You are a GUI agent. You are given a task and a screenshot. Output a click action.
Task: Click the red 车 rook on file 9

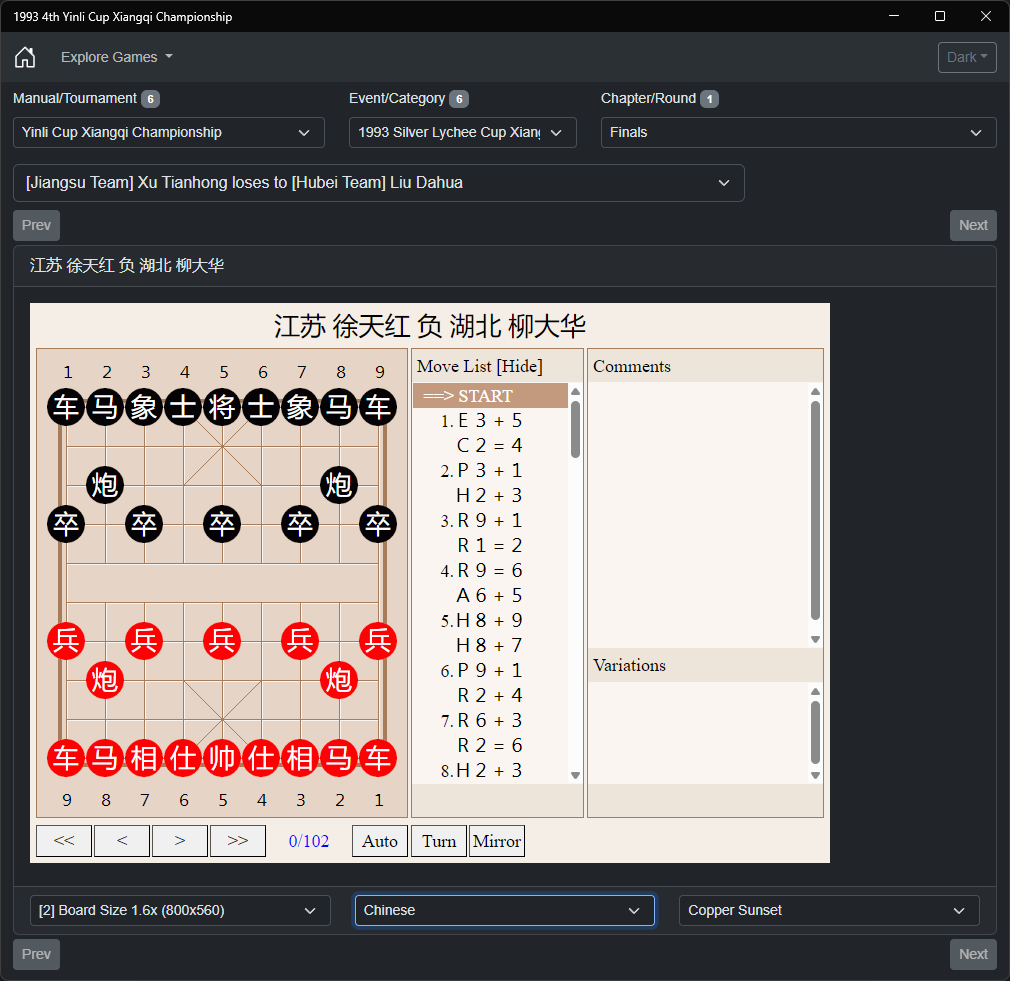click(x=66, y=758)
